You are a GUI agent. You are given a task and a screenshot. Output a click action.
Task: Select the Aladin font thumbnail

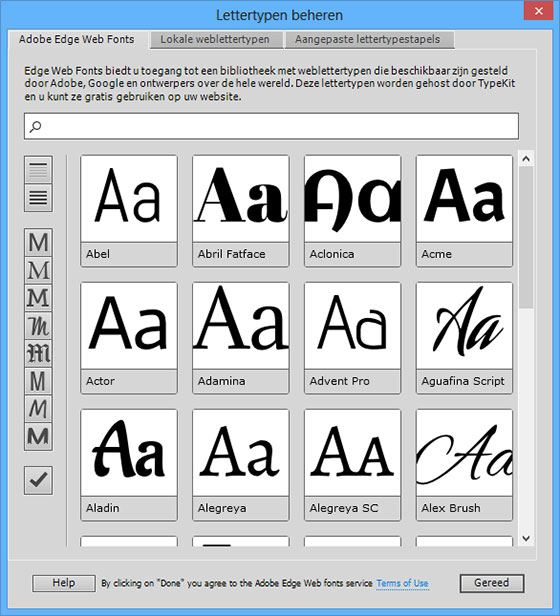point(129,465)
